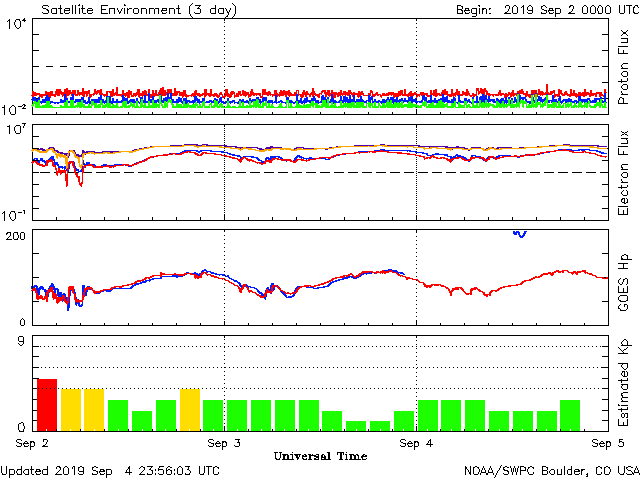Click the "200" GOES Hp scale label
Screen dimensions: 640x480
tap(16, 236)
